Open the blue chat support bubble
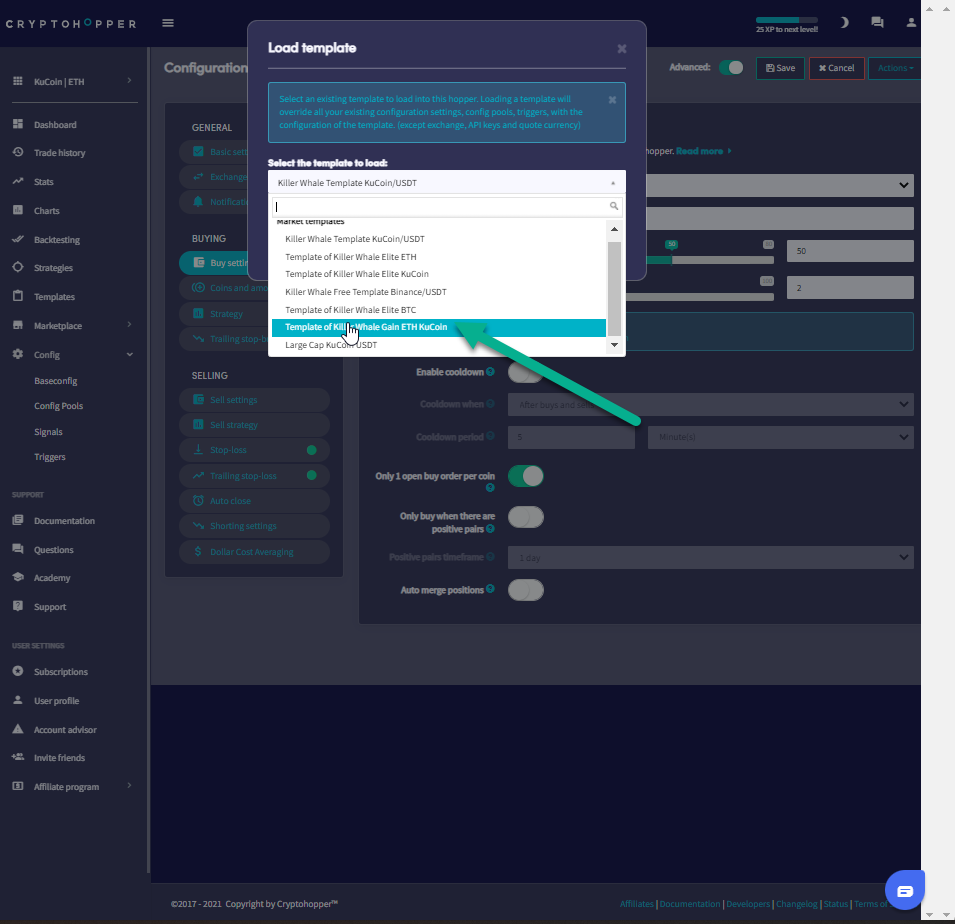Screen dimensions: 955x924 coord(904,890)
